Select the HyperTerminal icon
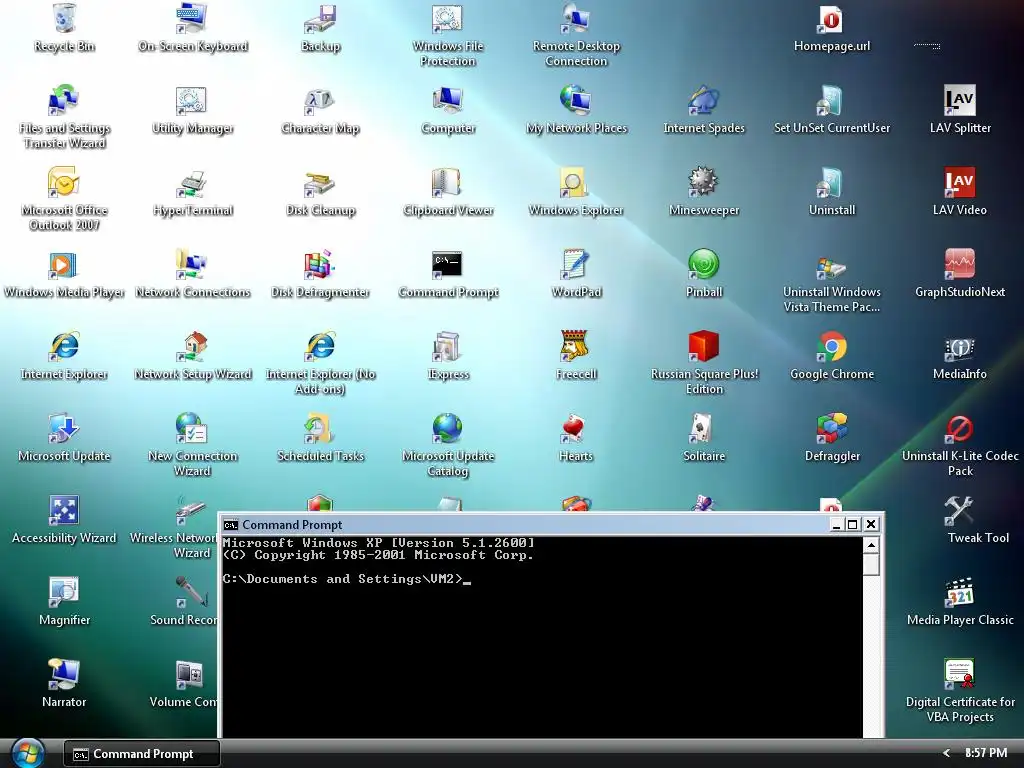 (x=192, y=182)
